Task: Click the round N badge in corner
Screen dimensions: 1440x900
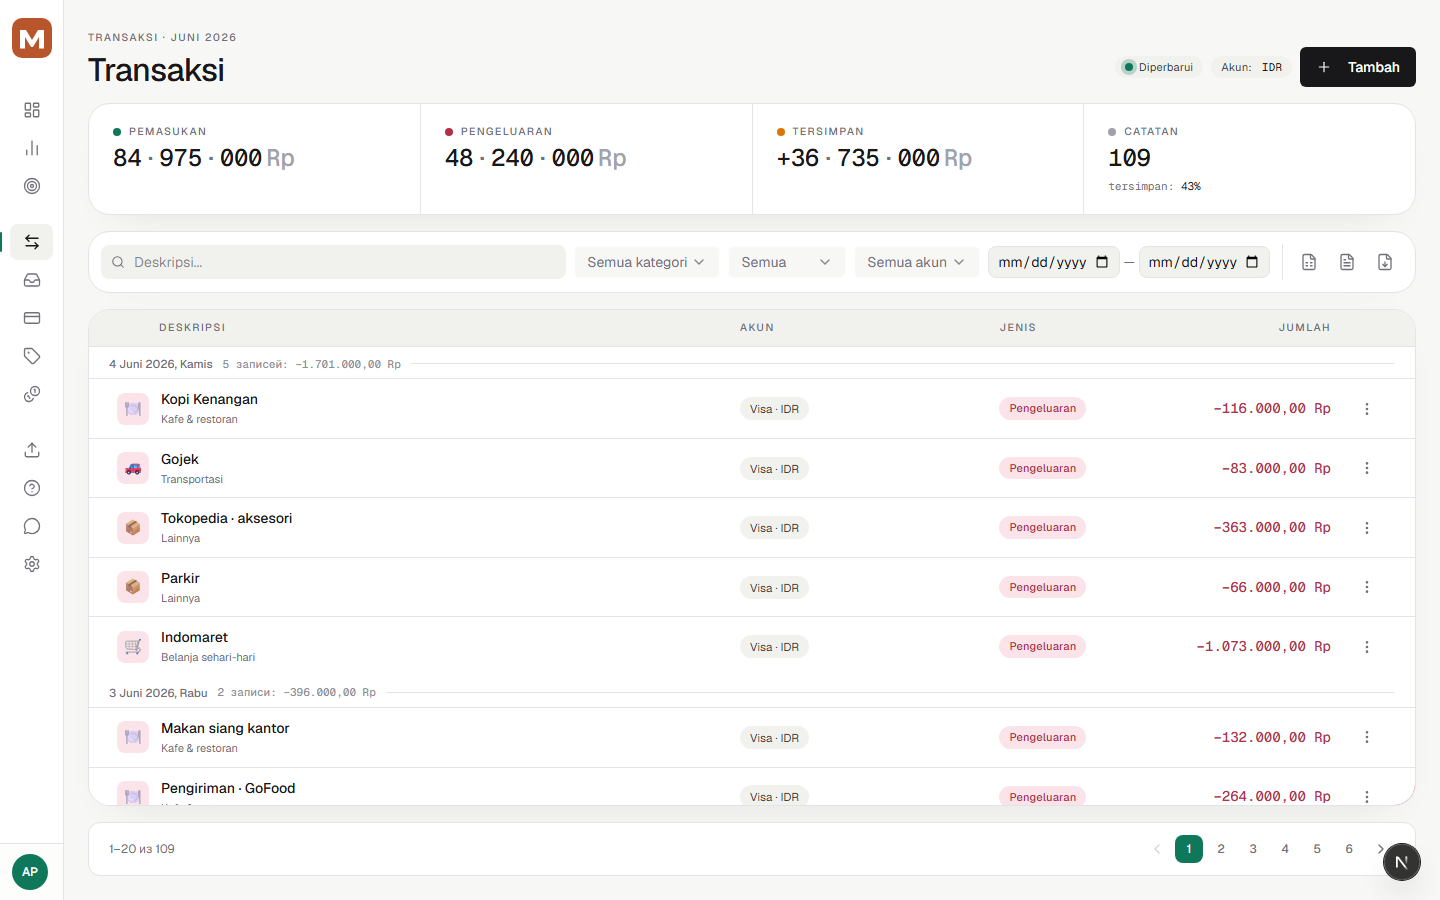Action: pos(1402,862)
